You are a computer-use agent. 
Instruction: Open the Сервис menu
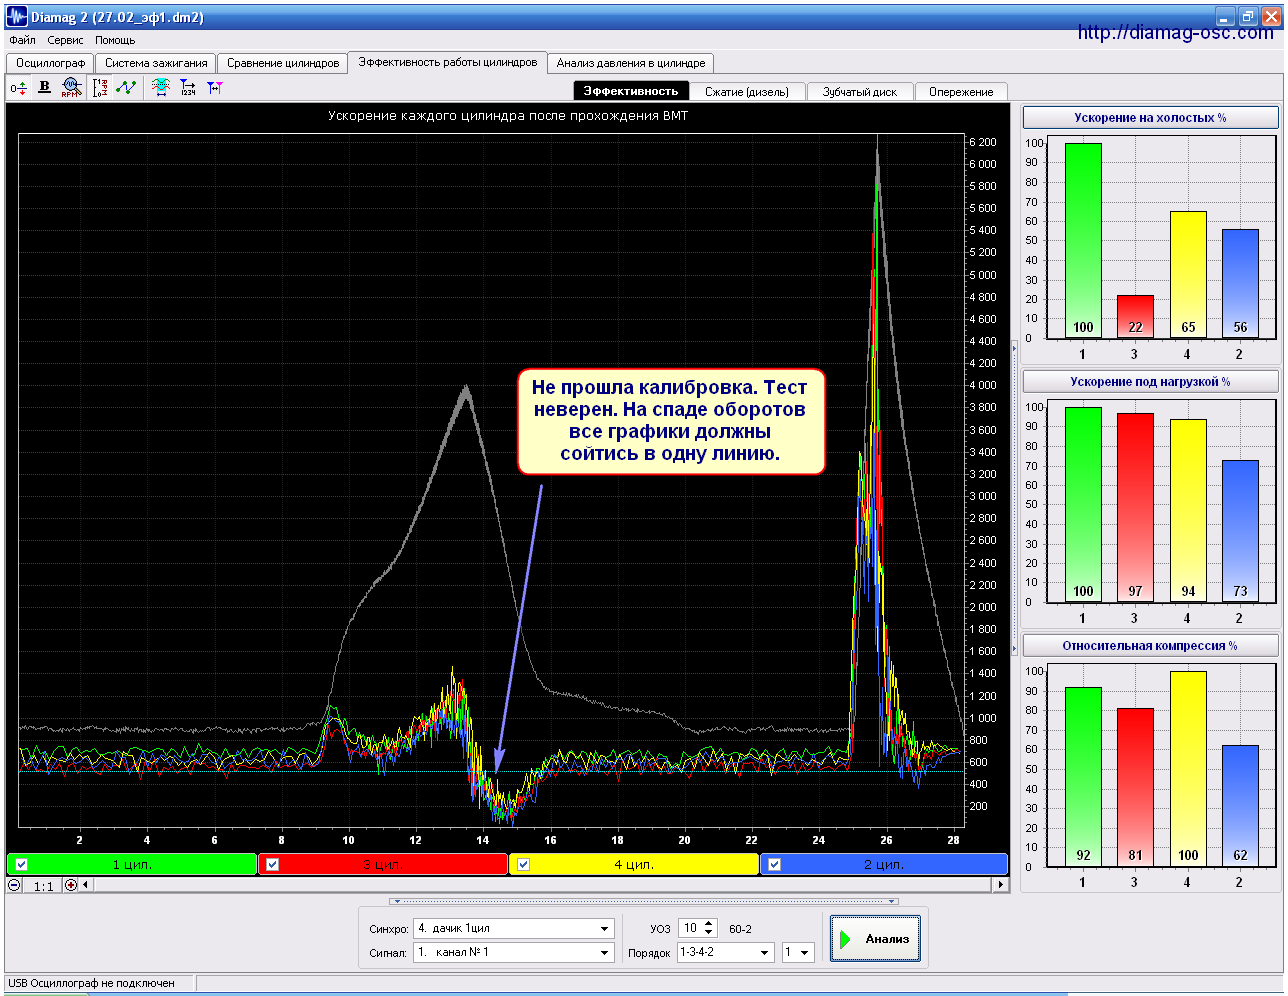coord(66,41)
